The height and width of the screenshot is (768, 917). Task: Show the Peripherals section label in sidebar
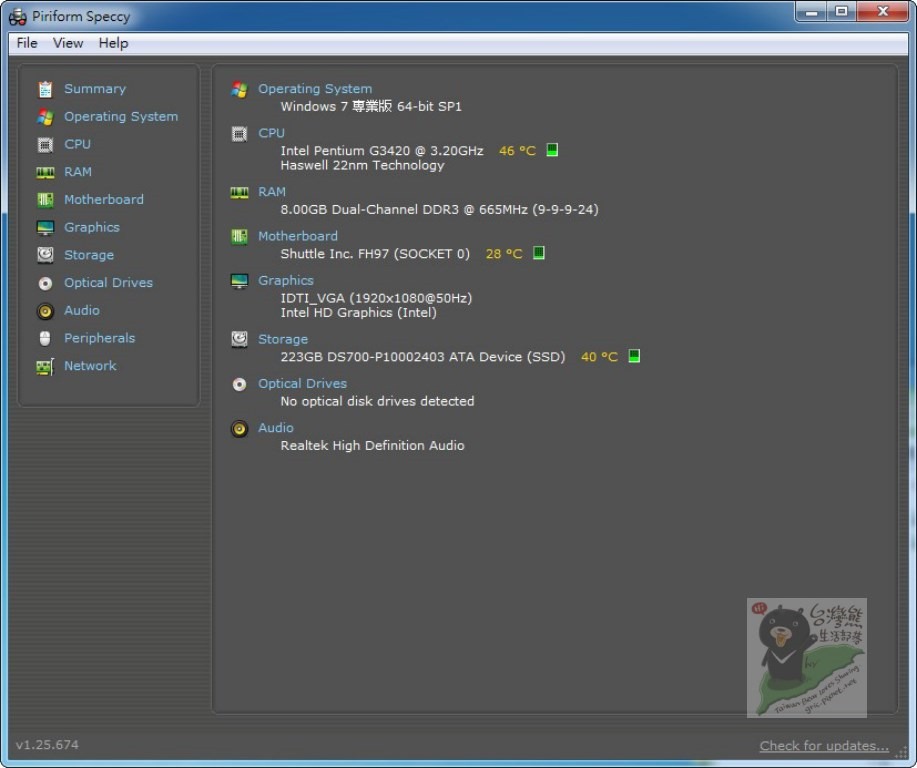tap(99, 338)
